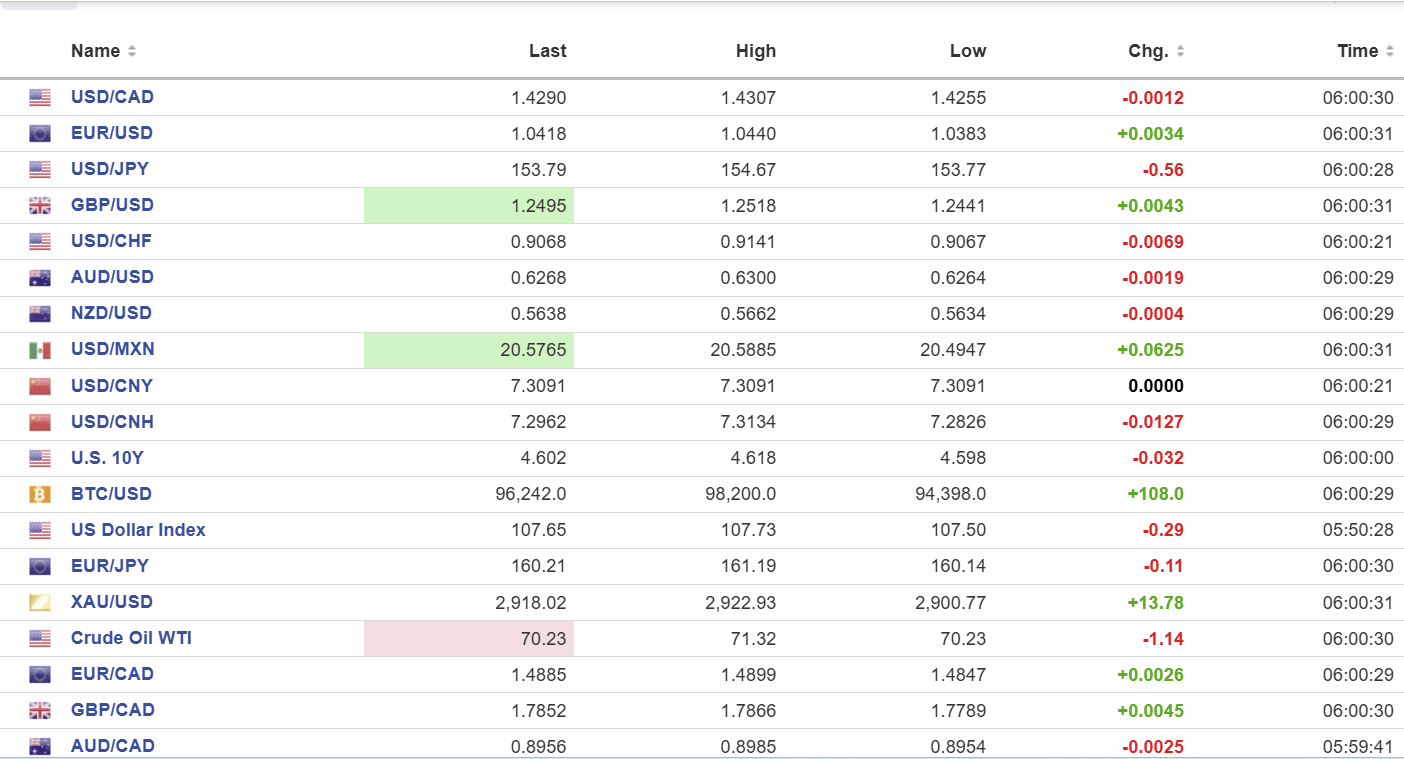Open the U.S. 10Y yield link
The width and height of the screenshot is (1404, 759).
(x=105, y=458)
